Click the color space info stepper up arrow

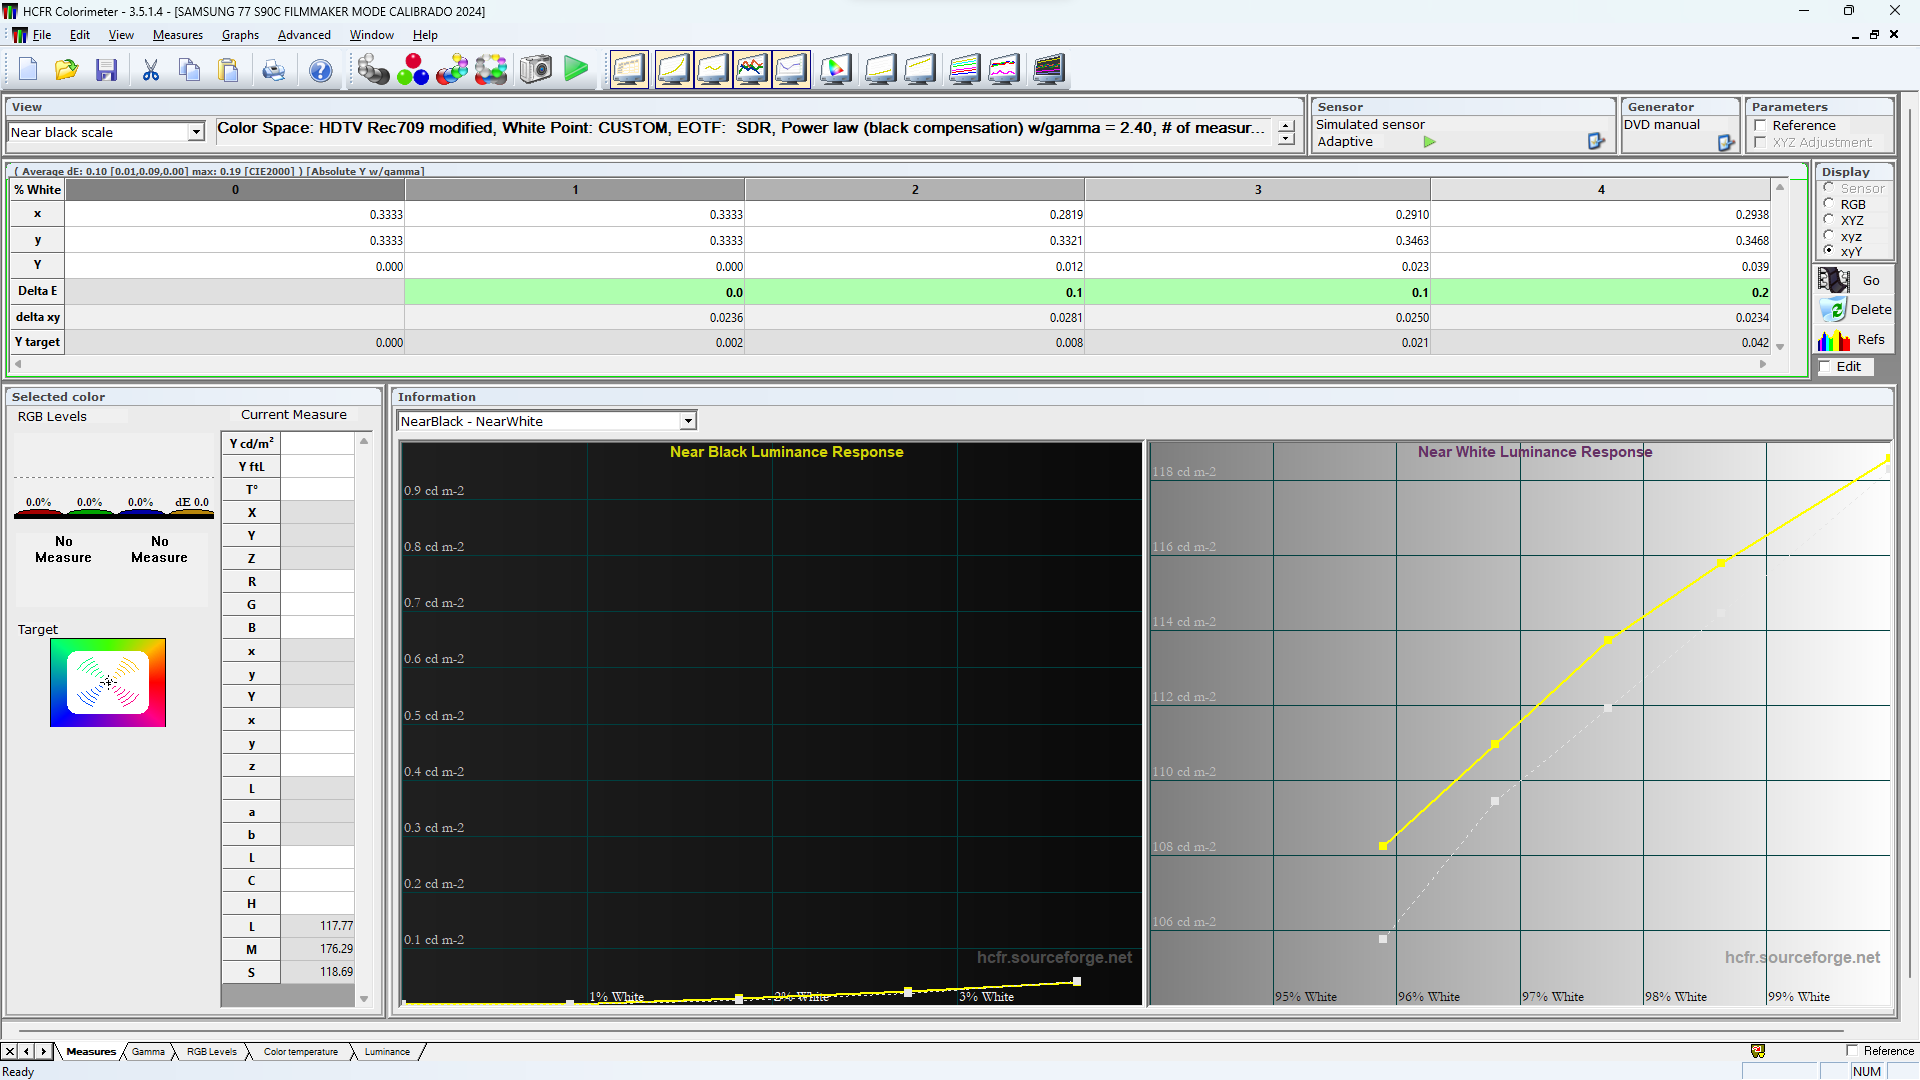(1286, 126)
